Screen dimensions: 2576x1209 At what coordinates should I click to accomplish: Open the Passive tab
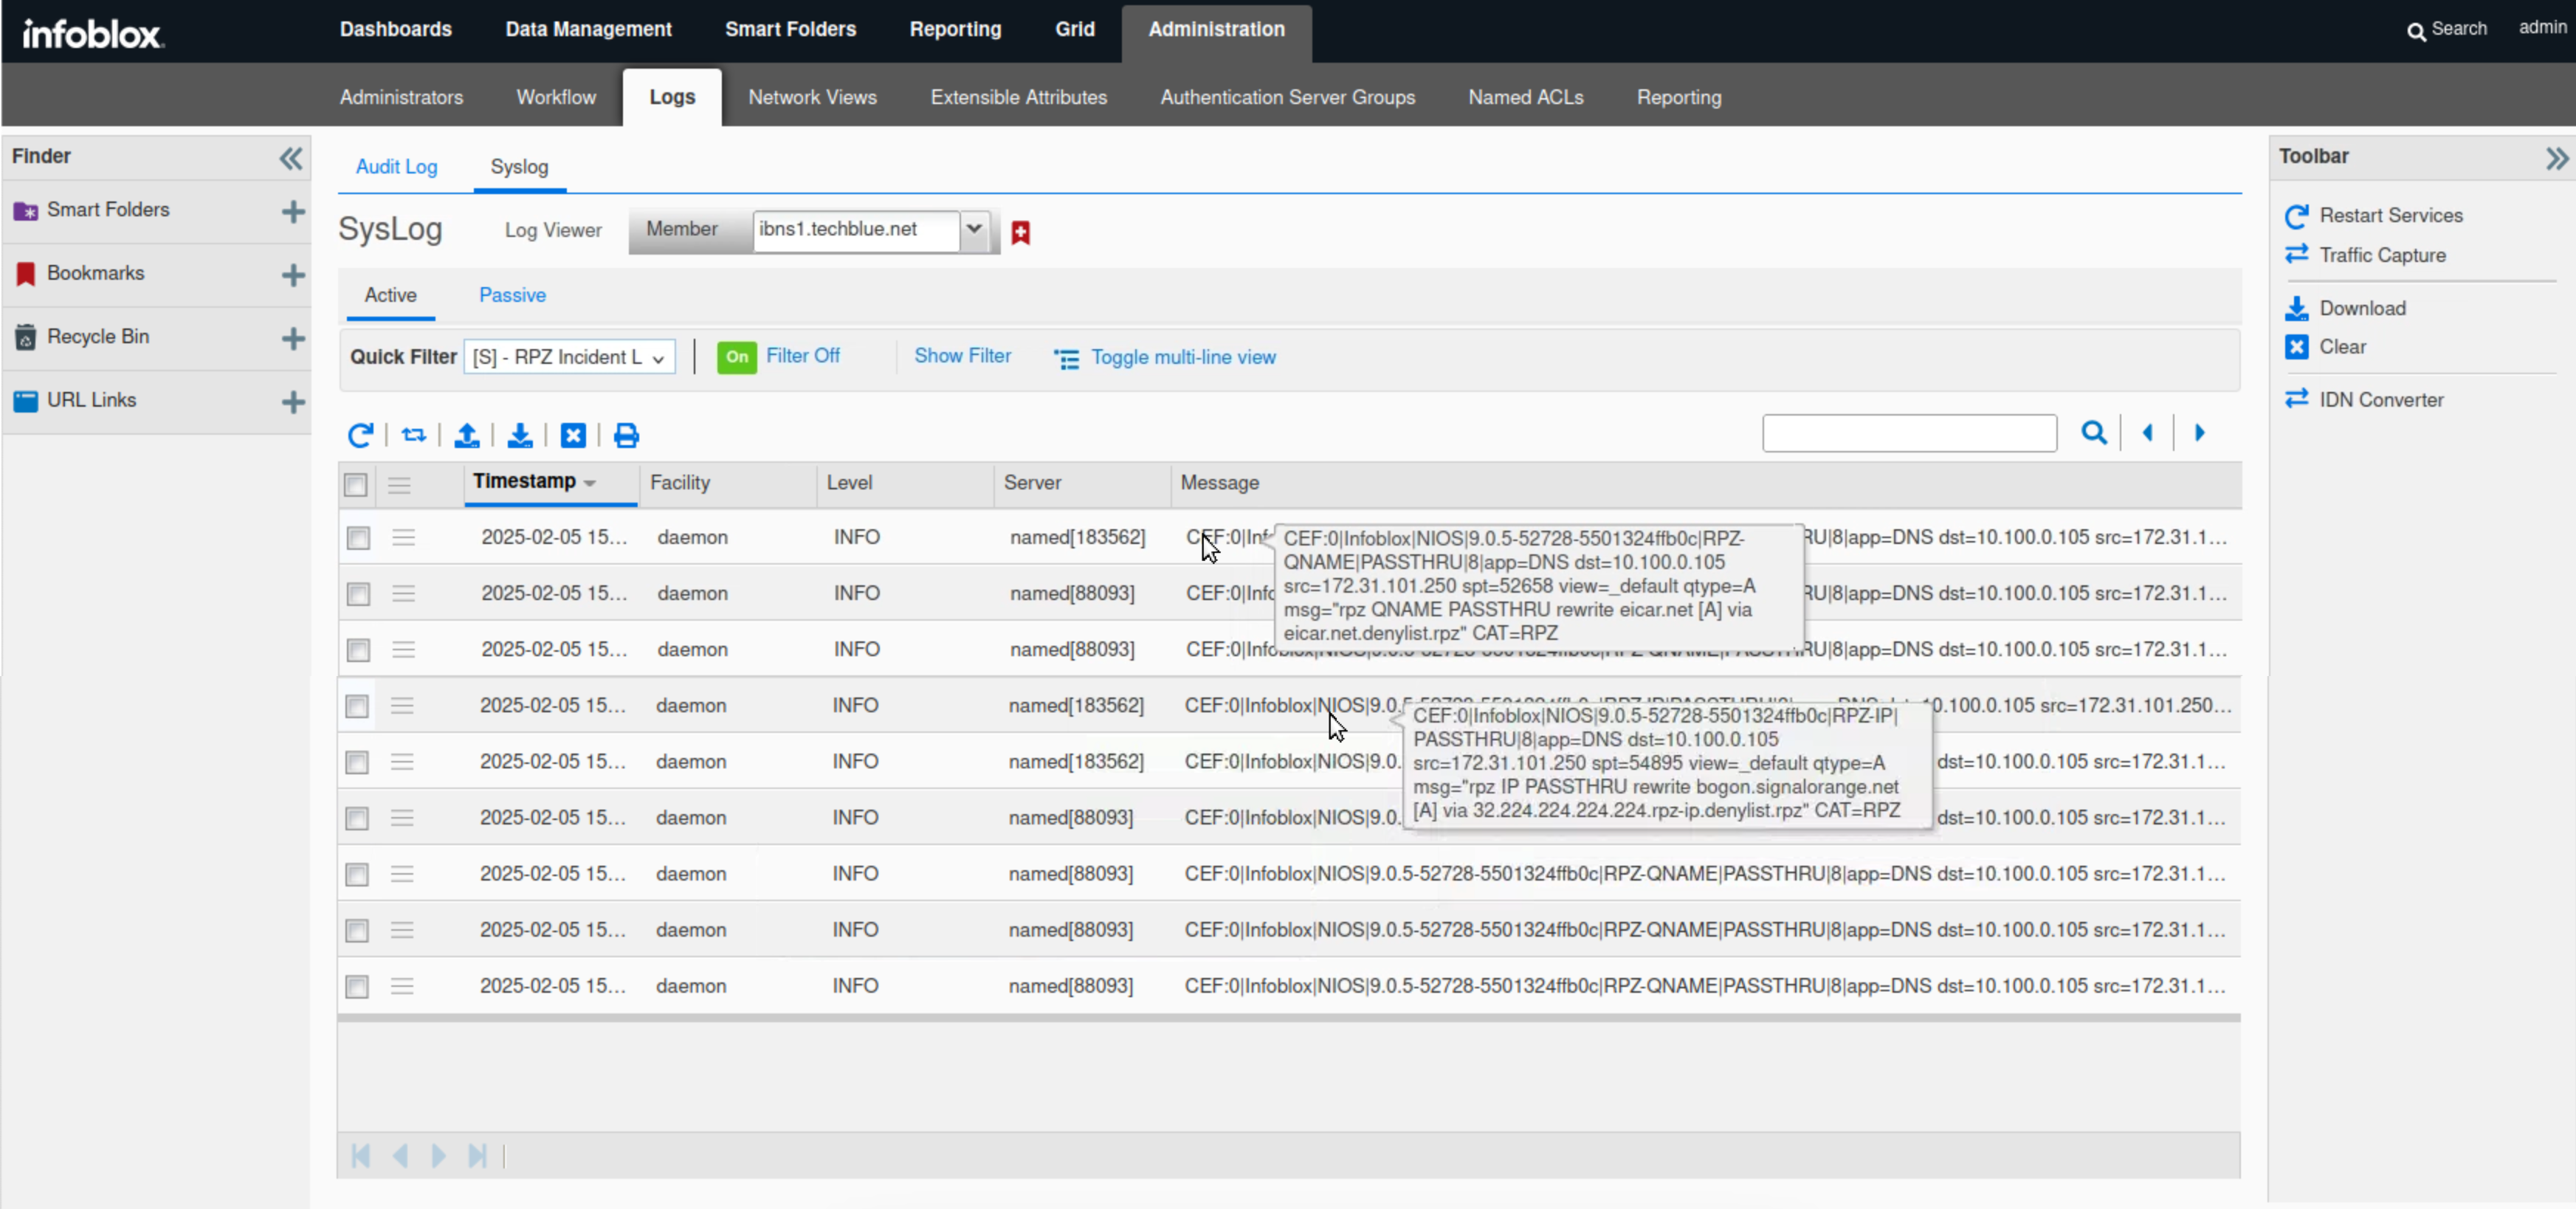coord(512,295)
